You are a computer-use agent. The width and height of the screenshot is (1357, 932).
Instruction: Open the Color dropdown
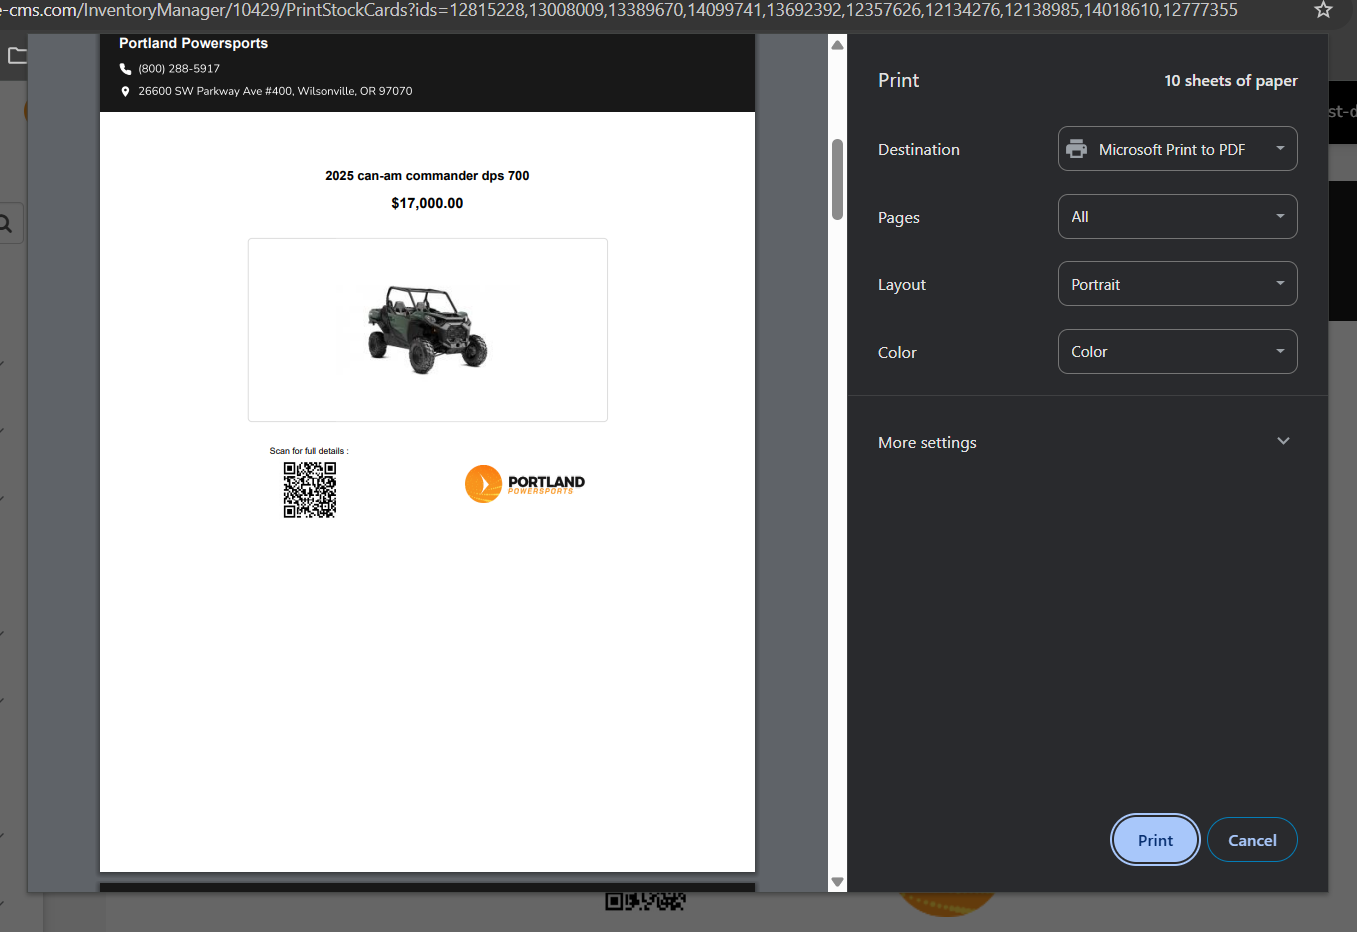(1177, 352)
